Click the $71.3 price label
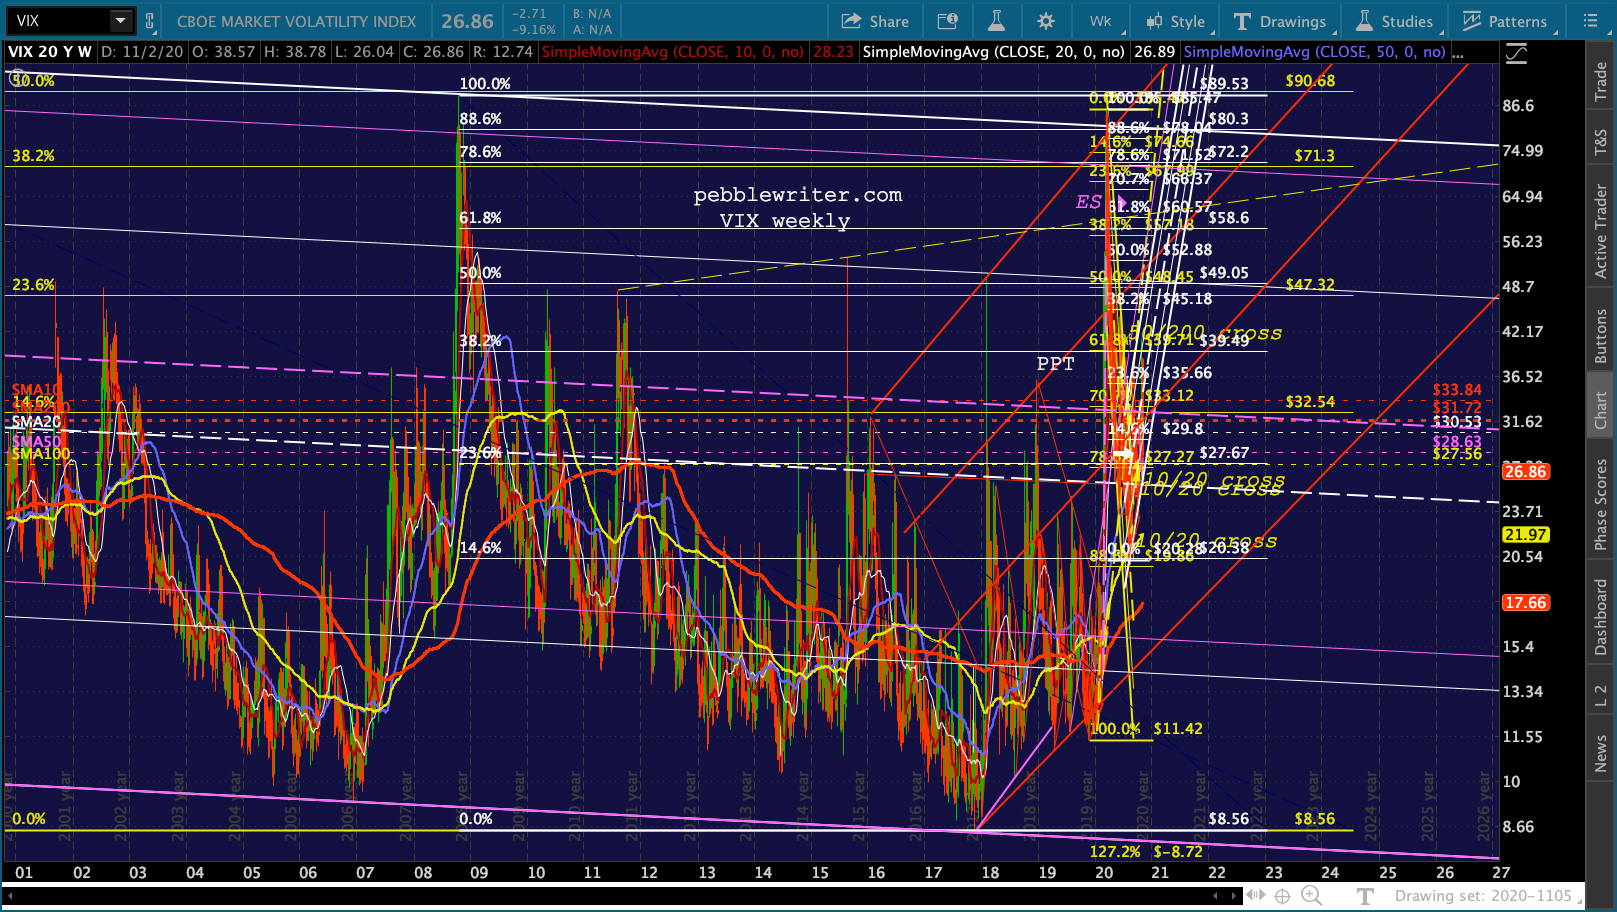 click(x=1314, y=156)
